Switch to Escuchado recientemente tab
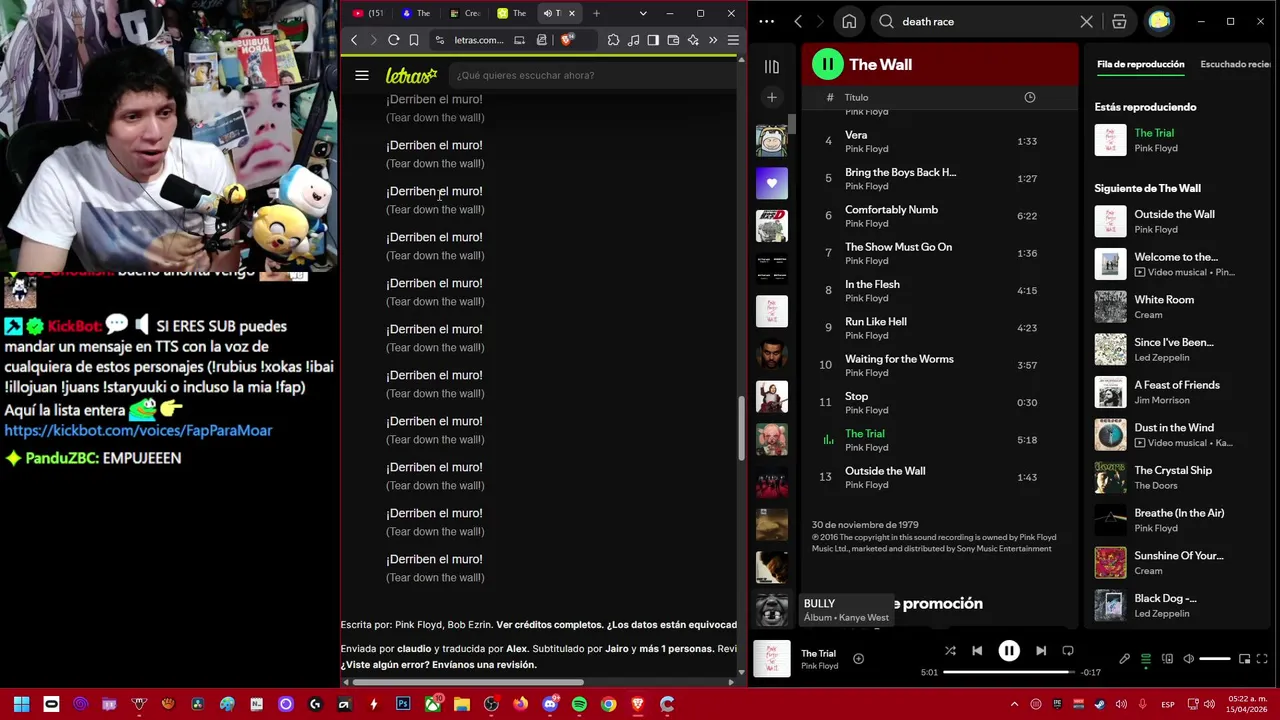This screenshot has height=720, width=1280. (x=1236, y=64)
